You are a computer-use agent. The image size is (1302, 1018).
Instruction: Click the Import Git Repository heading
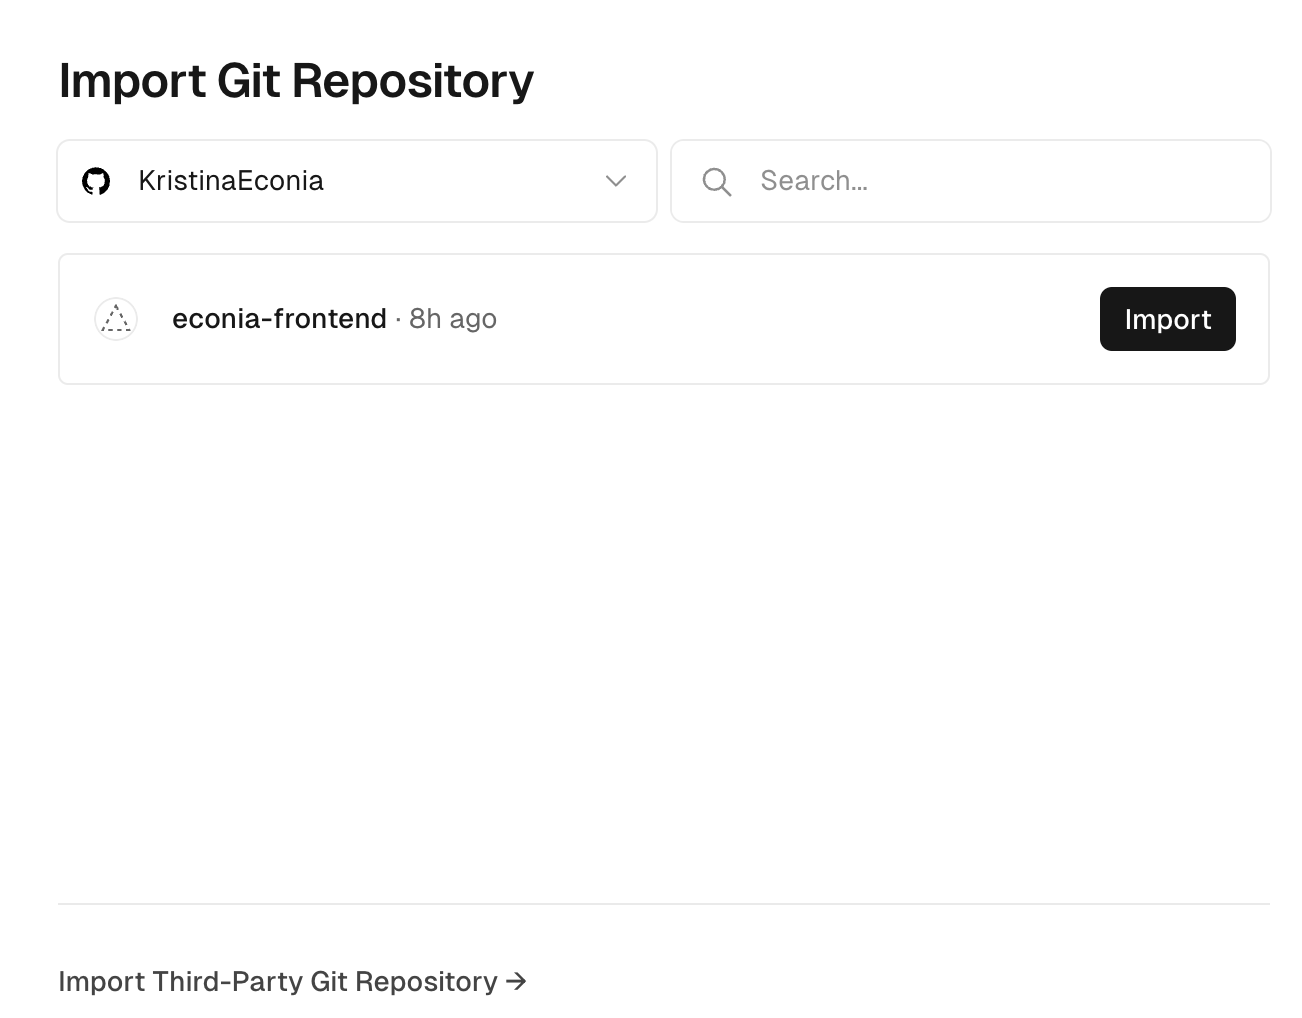[296, 81]
